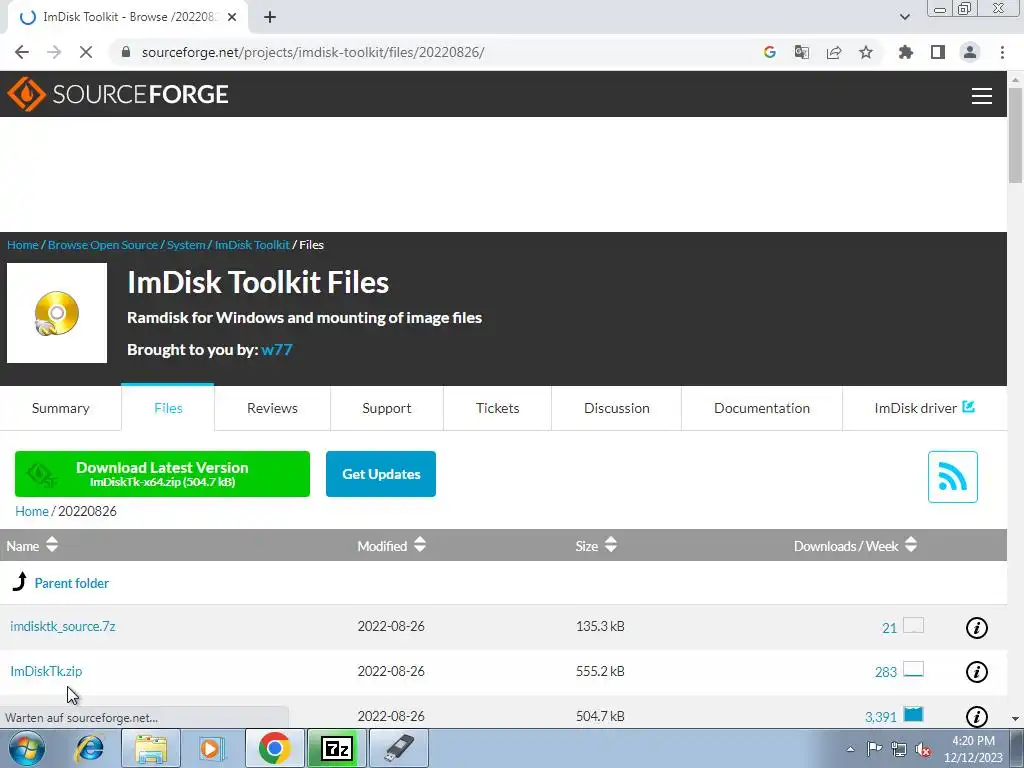Screen dimensions: 1024x768
Task: Click the address bar URL
Action: pyautogui.click(x=313, y=52)
